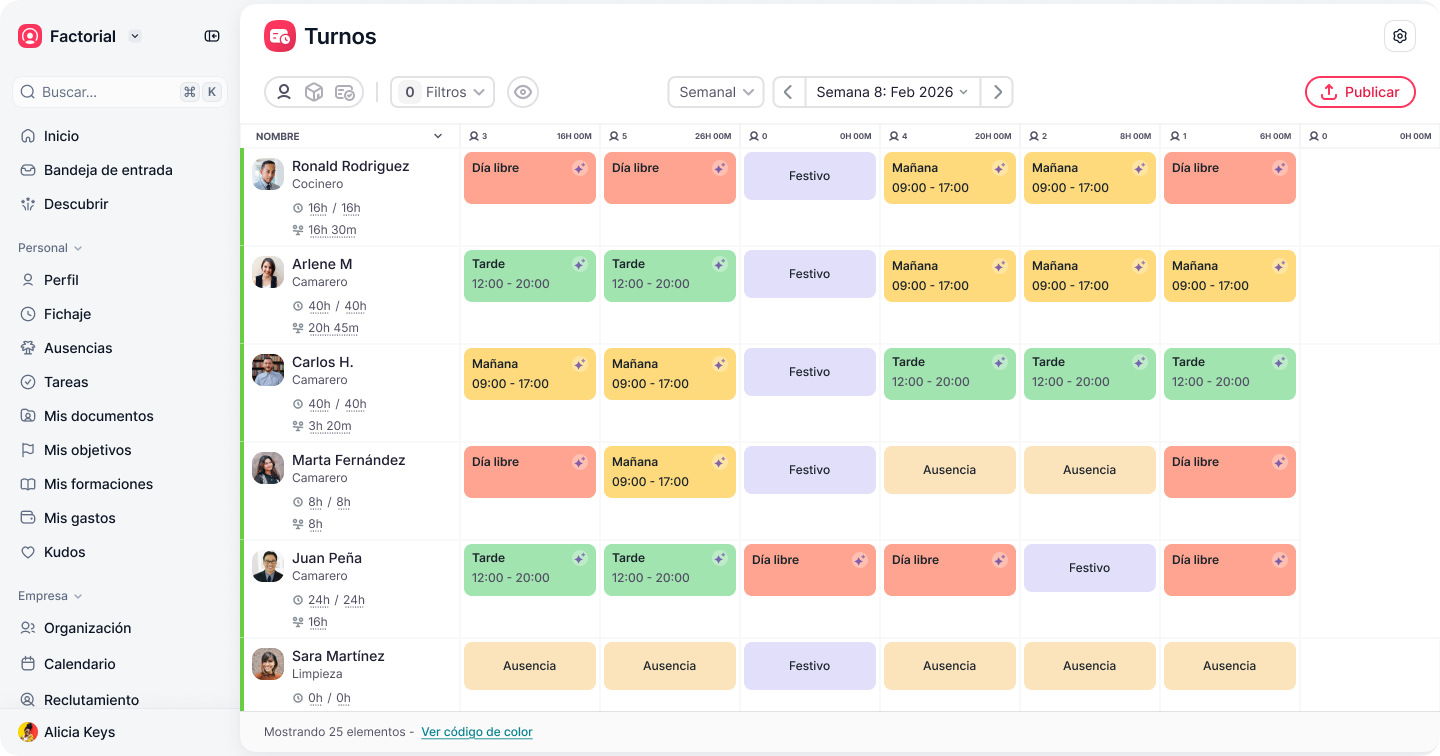The image size is (1440, 756).
Task: Select the person view icon
Action: (284, 92)
